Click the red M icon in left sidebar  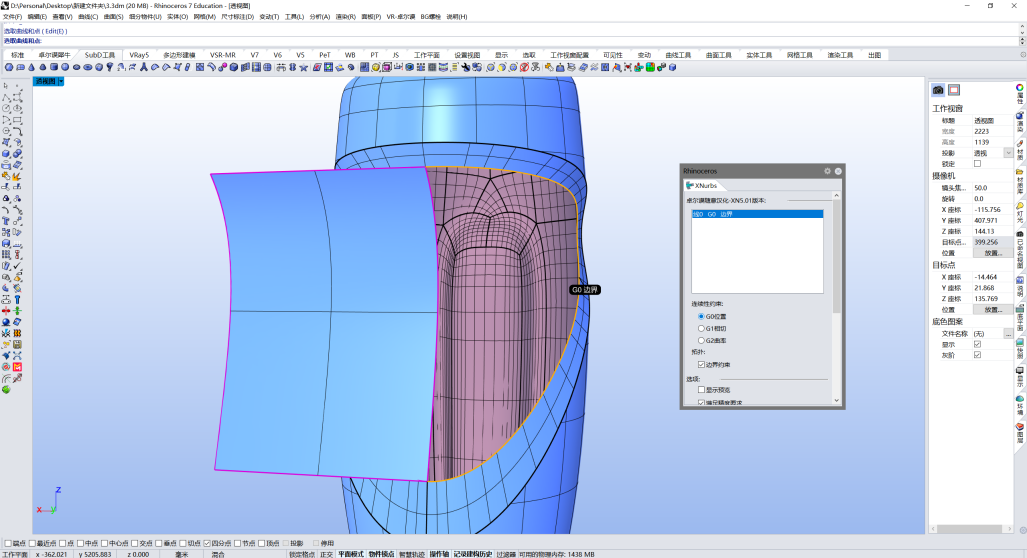click(17, 367)
